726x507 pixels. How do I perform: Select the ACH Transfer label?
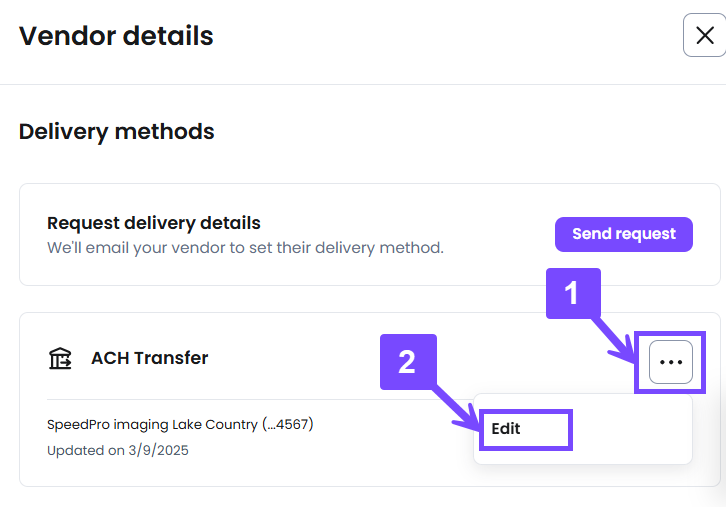coord(150,358)
